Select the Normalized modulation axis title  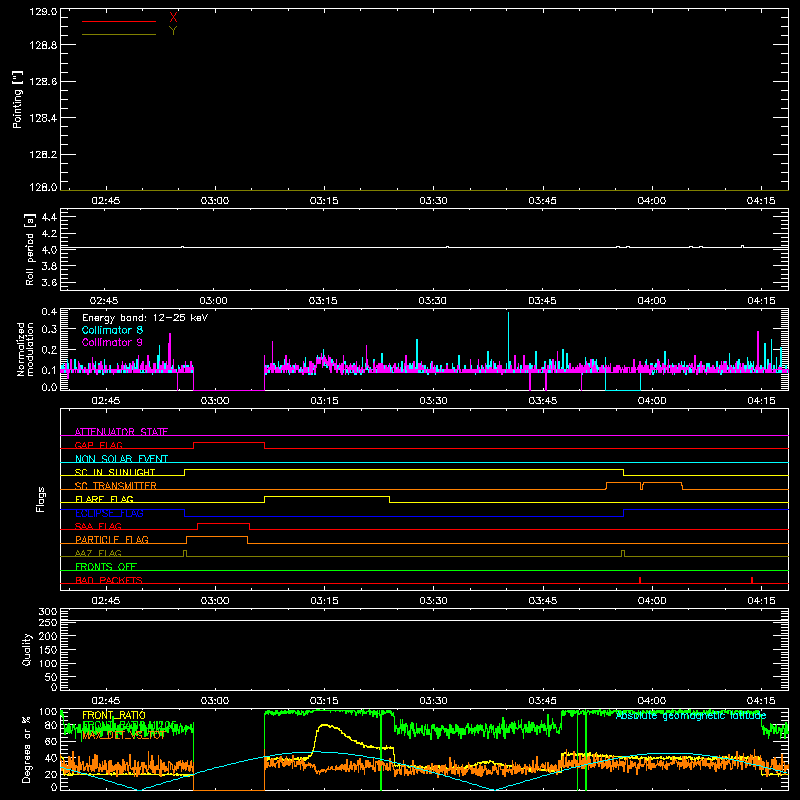click(25, 349)
